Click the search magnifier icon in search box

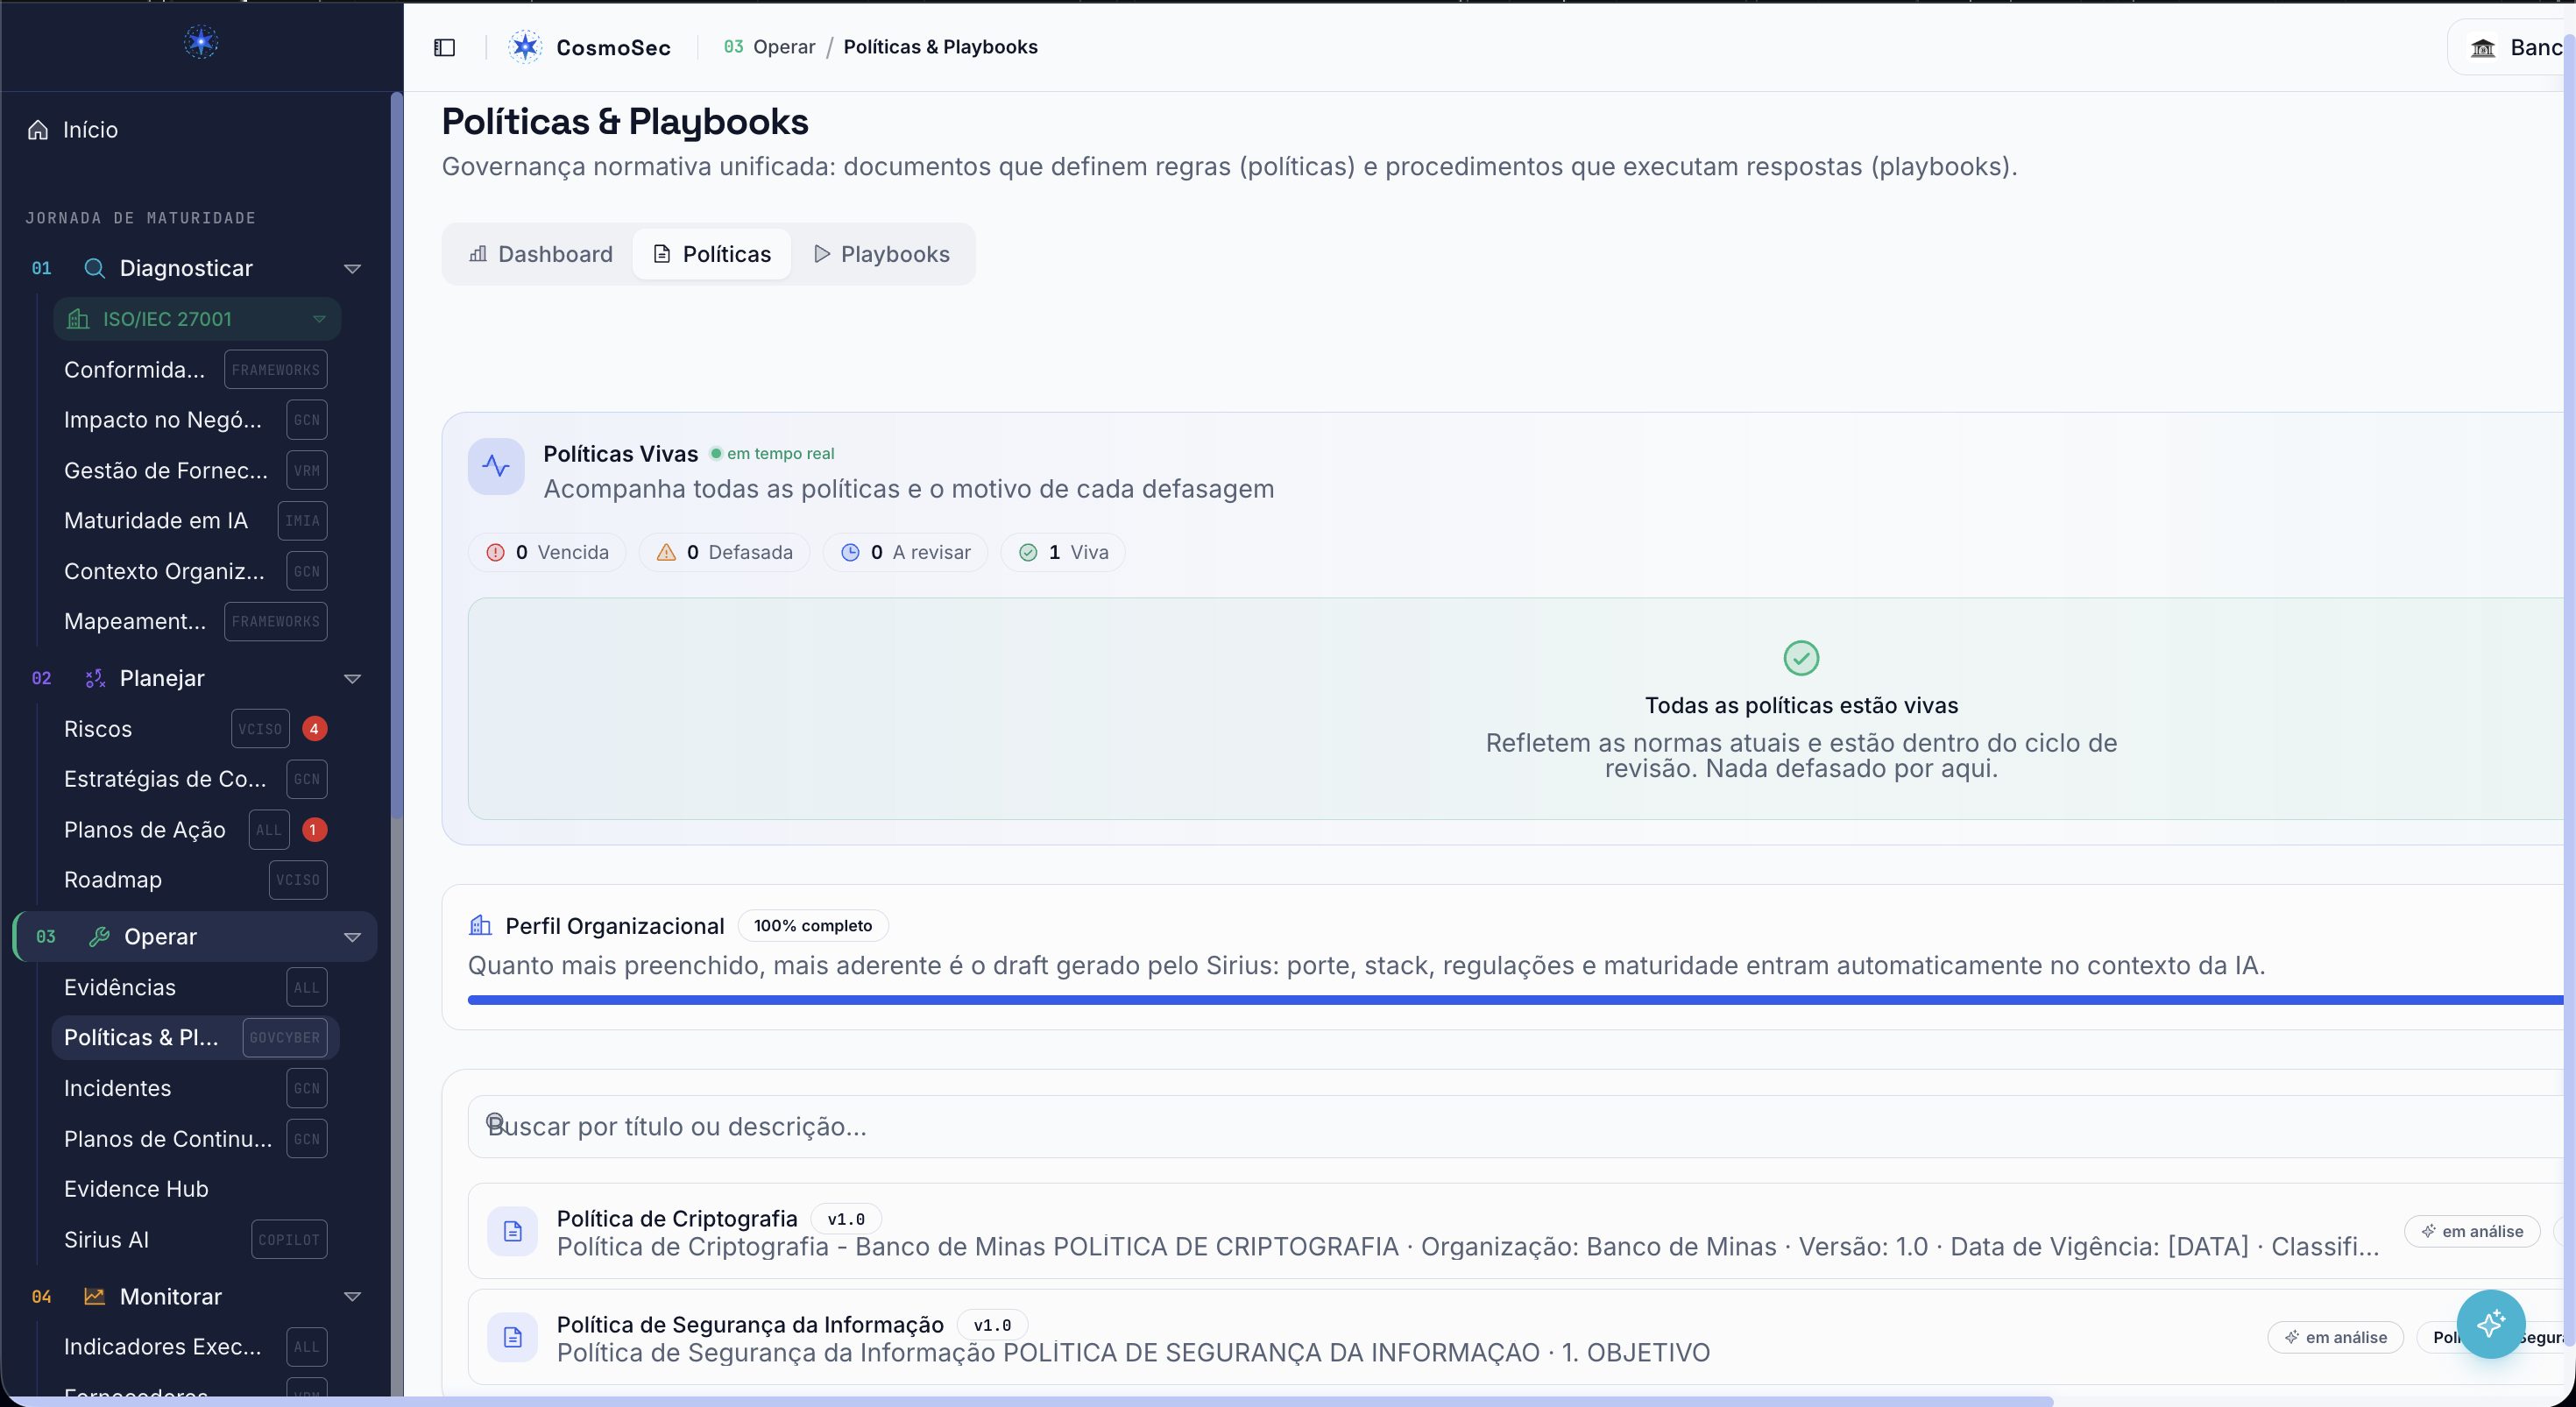pos(495,1122)
